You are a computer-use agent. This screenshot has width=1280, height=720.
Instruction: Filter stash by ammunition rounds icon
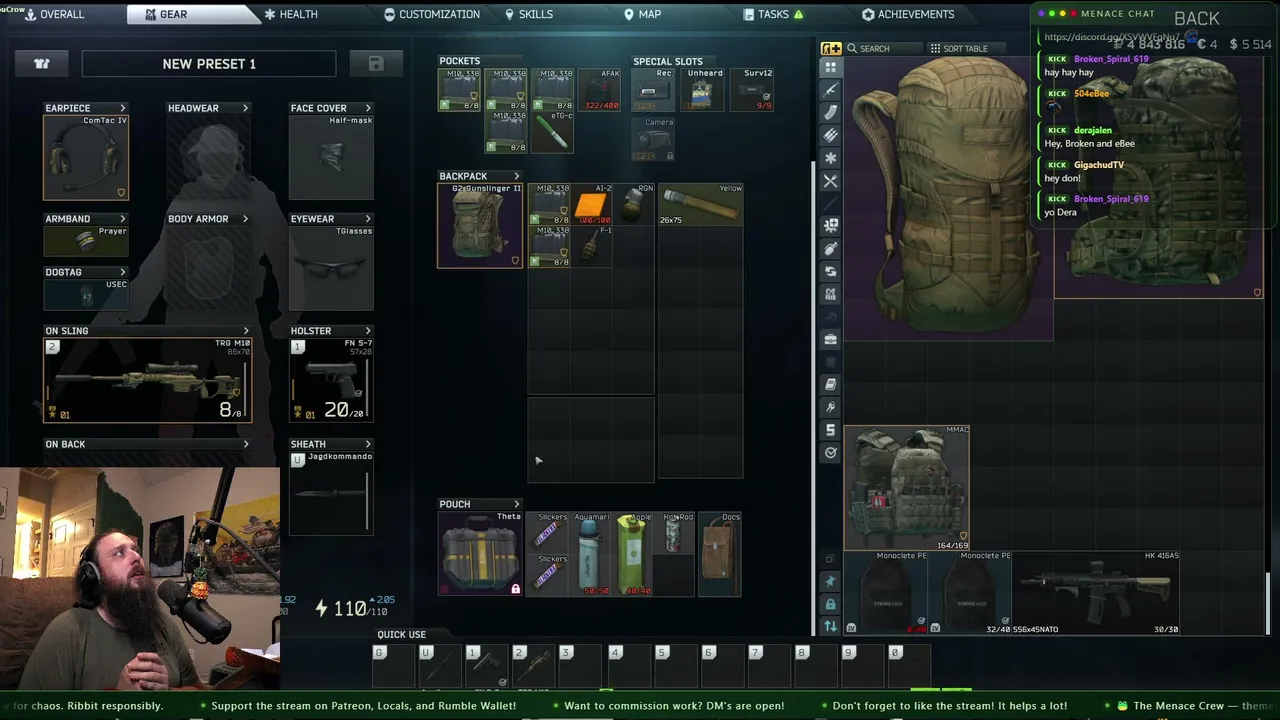coord(830,136)
